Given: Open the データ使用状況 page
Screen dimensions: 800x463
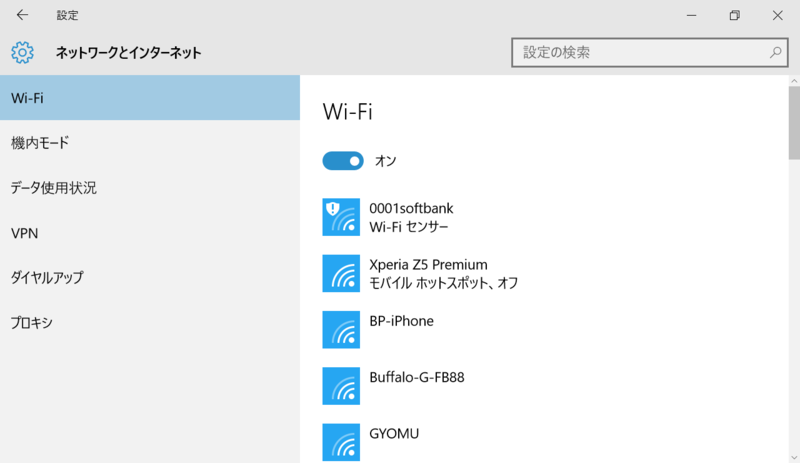Looking at the screenshot, I should [150, 188].
